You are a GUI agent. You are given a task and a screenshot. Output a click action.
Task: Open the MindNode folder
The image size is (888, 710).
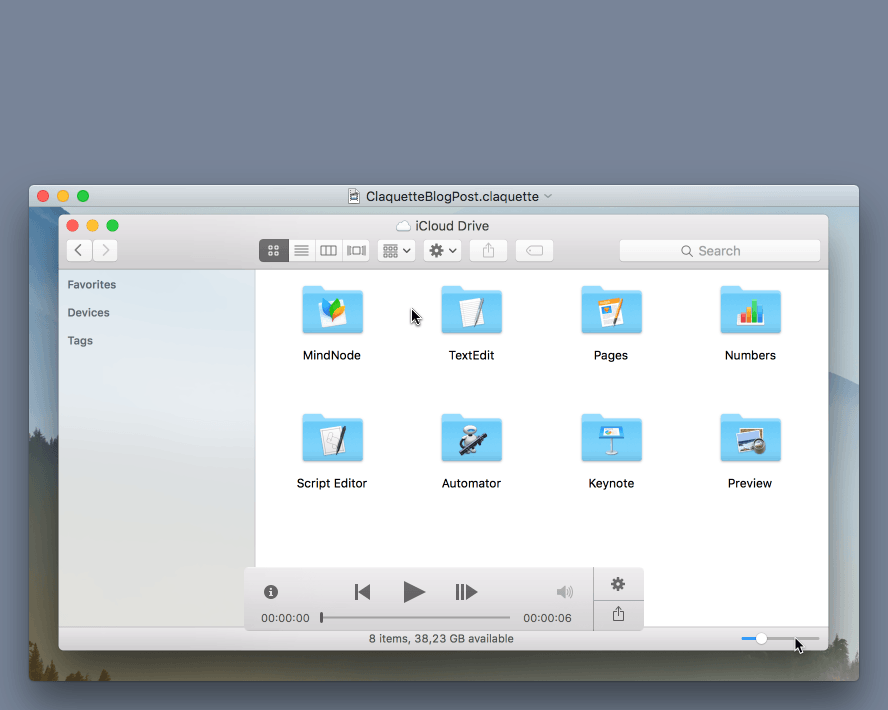coord(332,310)
